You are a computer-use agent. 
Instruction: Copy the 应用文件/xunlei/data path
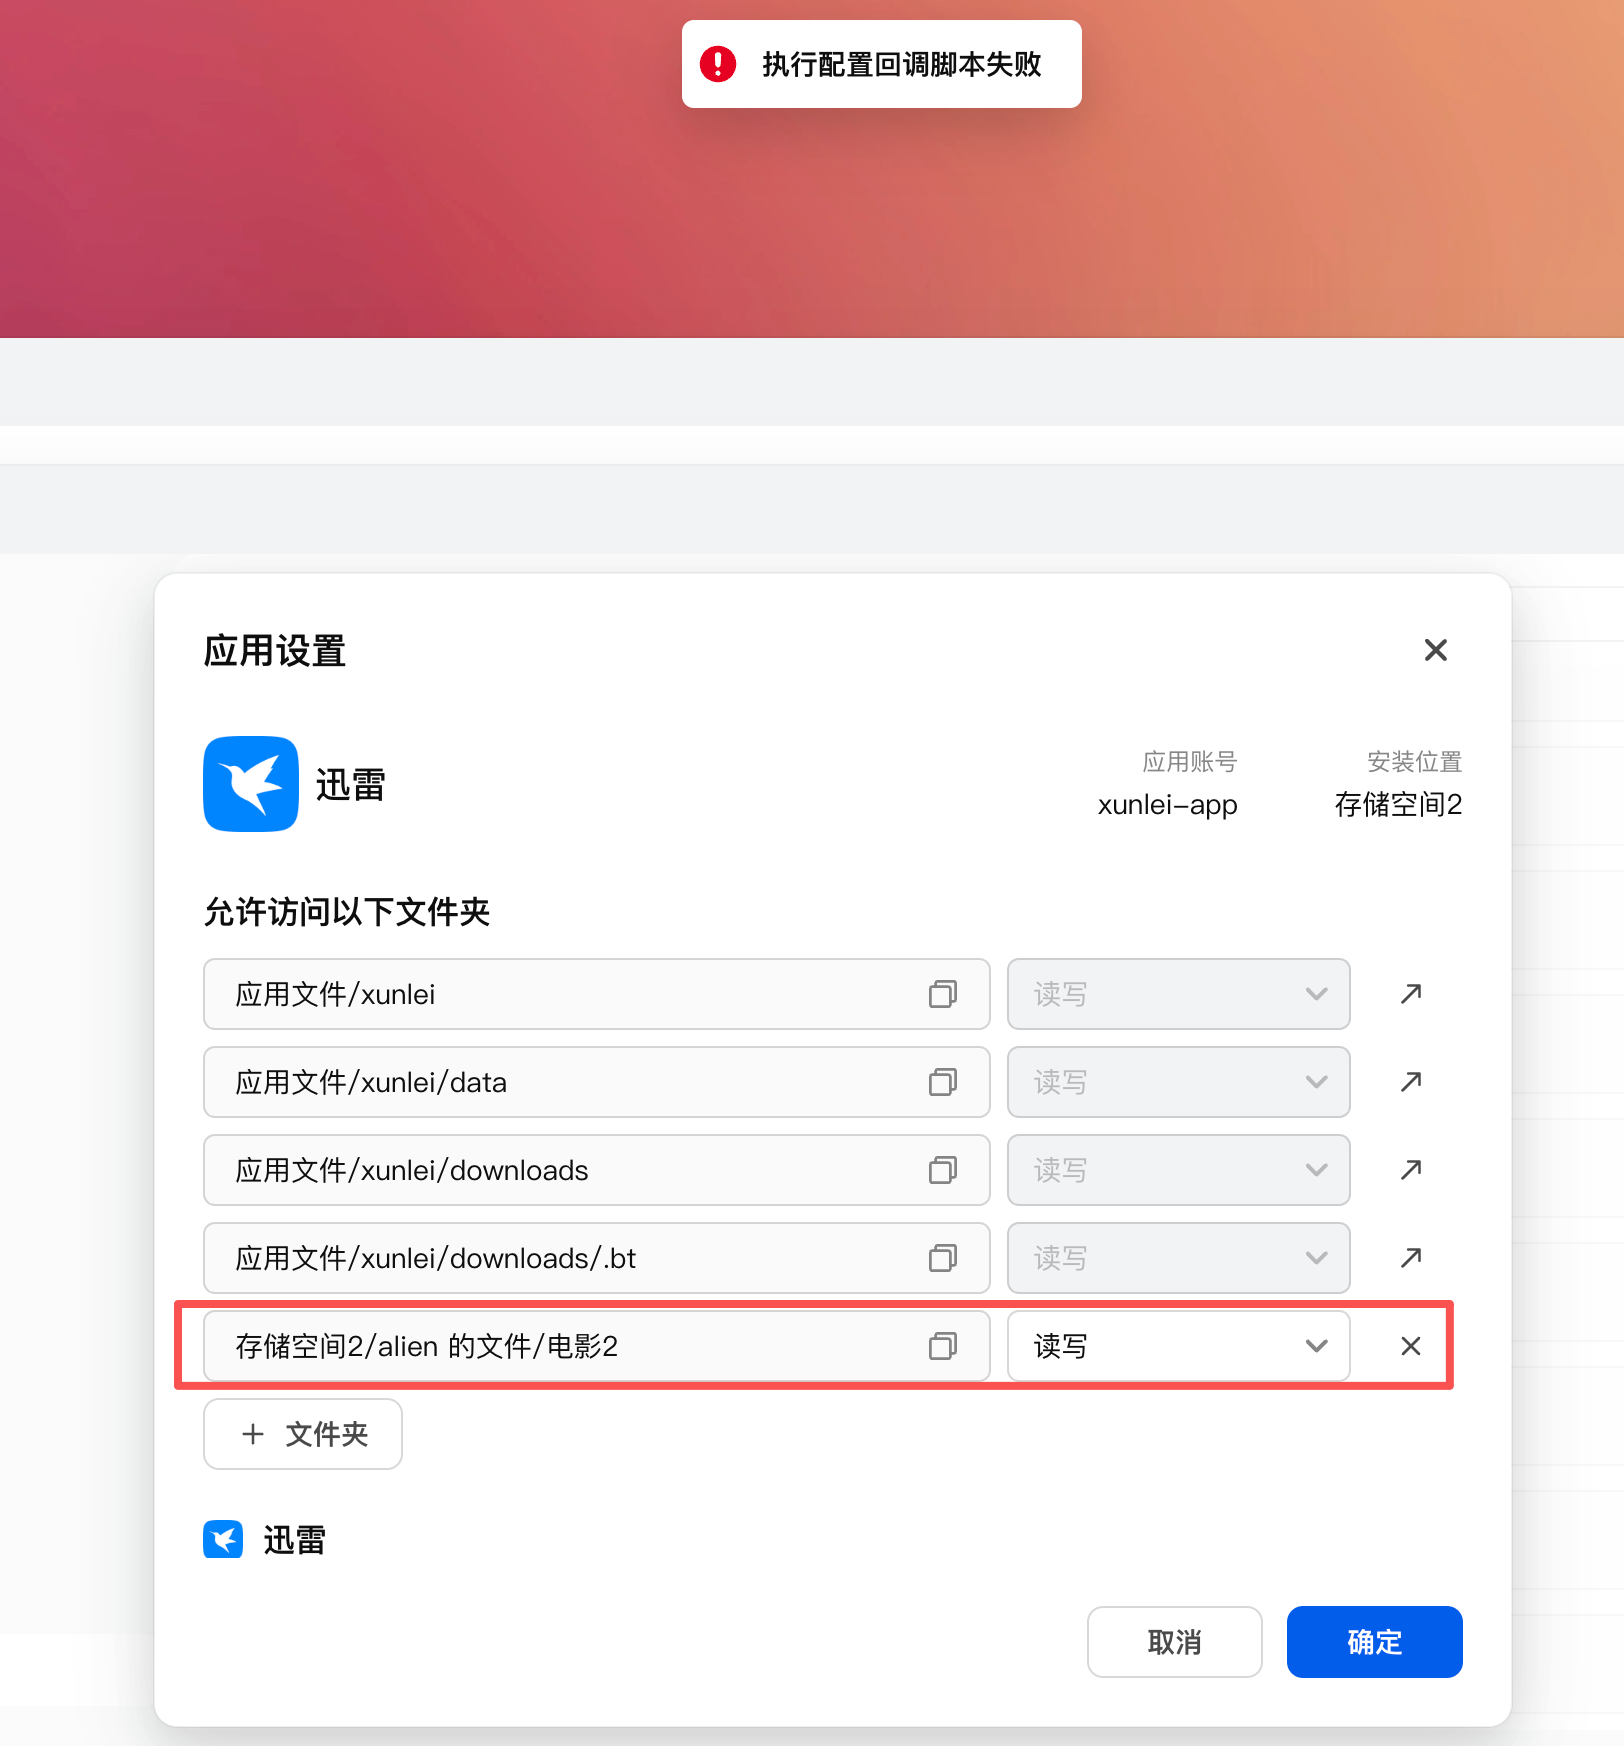tap(943, 1082)
